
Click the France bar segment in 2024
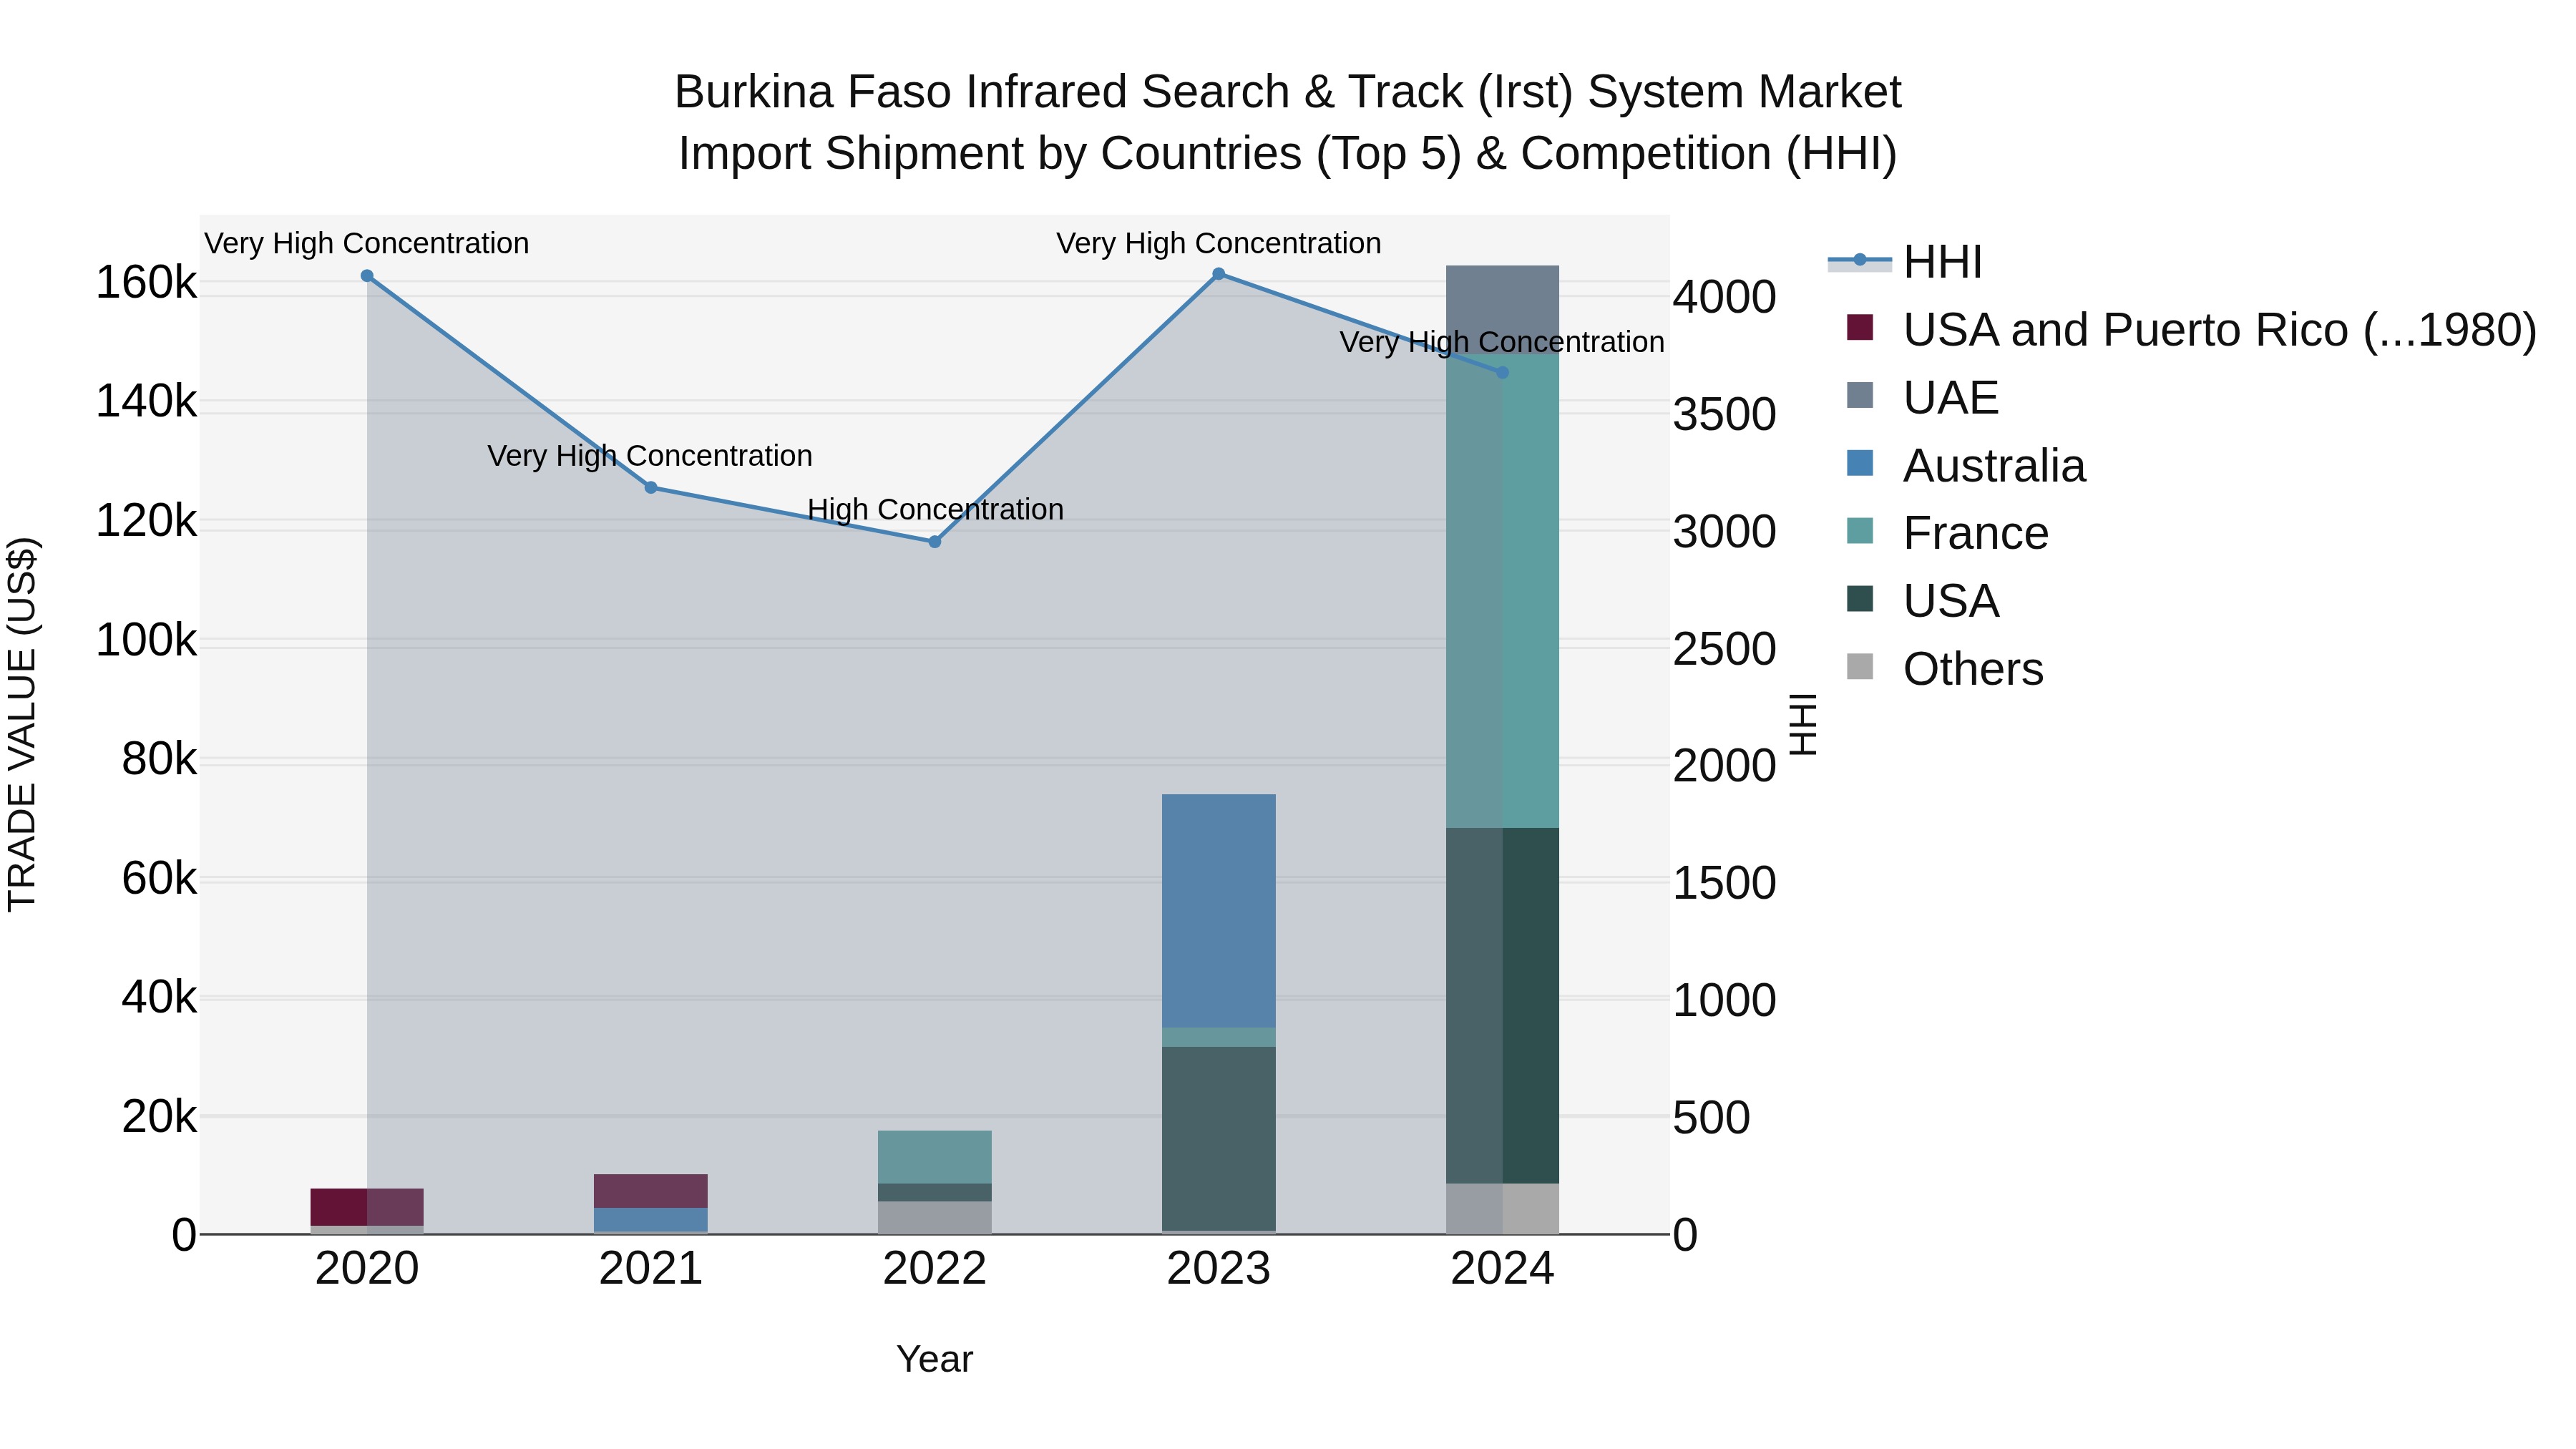pos(1502,591)
